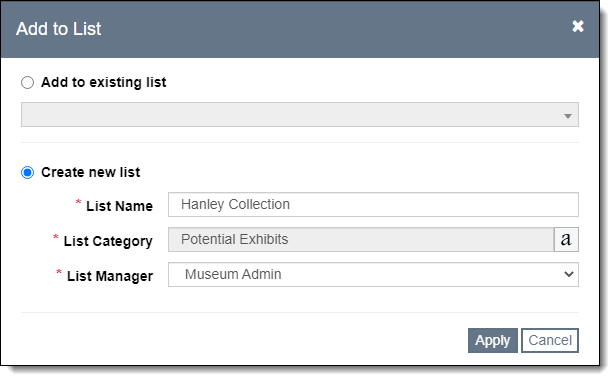The image size is (615, 381).
Task: Click the List Name field containing Hanley Collection
Action: point(373,204)
